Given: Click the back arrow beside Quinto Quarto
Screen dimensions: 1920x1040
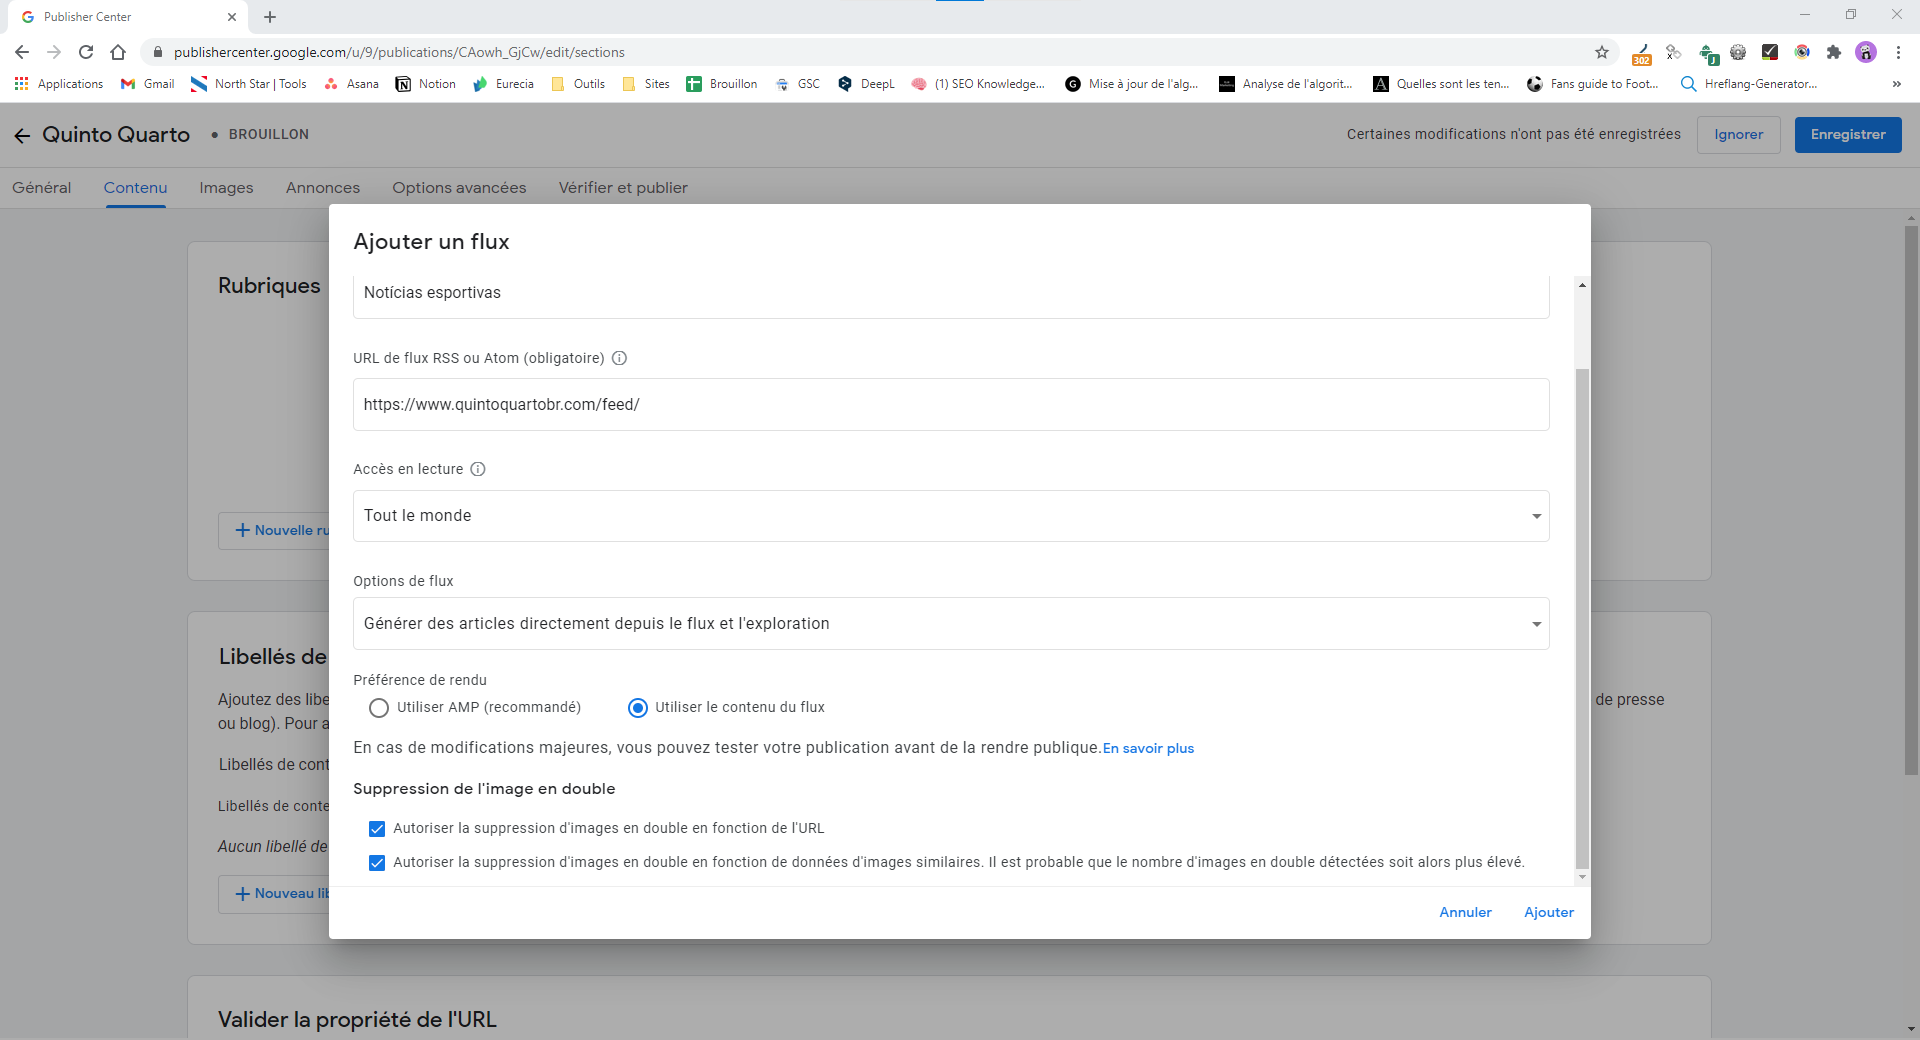Looking at the screenshot, I should 22,135.
